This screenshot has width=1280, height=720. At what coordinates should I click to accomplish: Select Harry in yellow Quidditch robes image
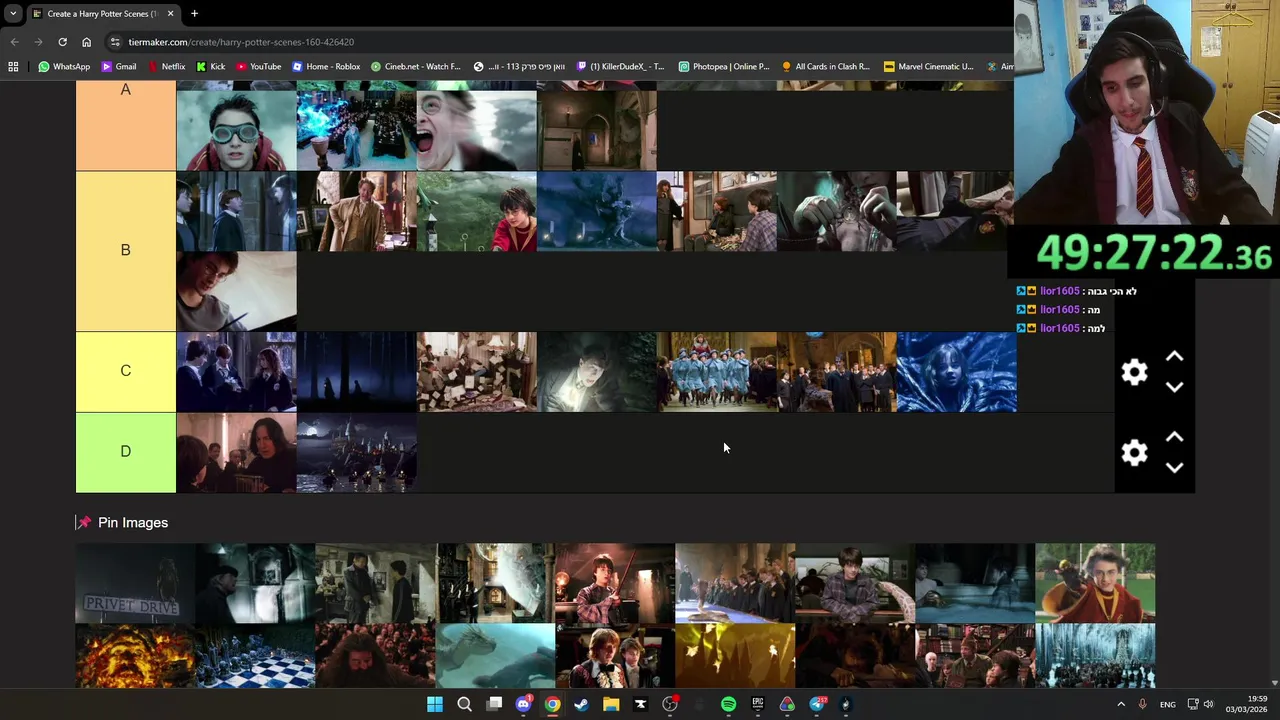[1095, 584]
